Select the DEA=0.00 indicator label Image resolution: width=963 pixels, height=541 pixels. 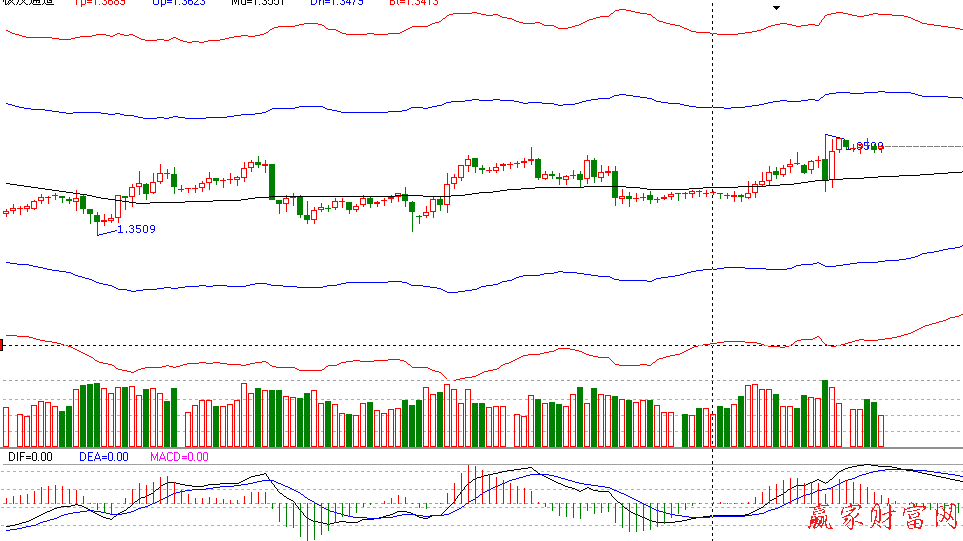[x=104, y=457]
